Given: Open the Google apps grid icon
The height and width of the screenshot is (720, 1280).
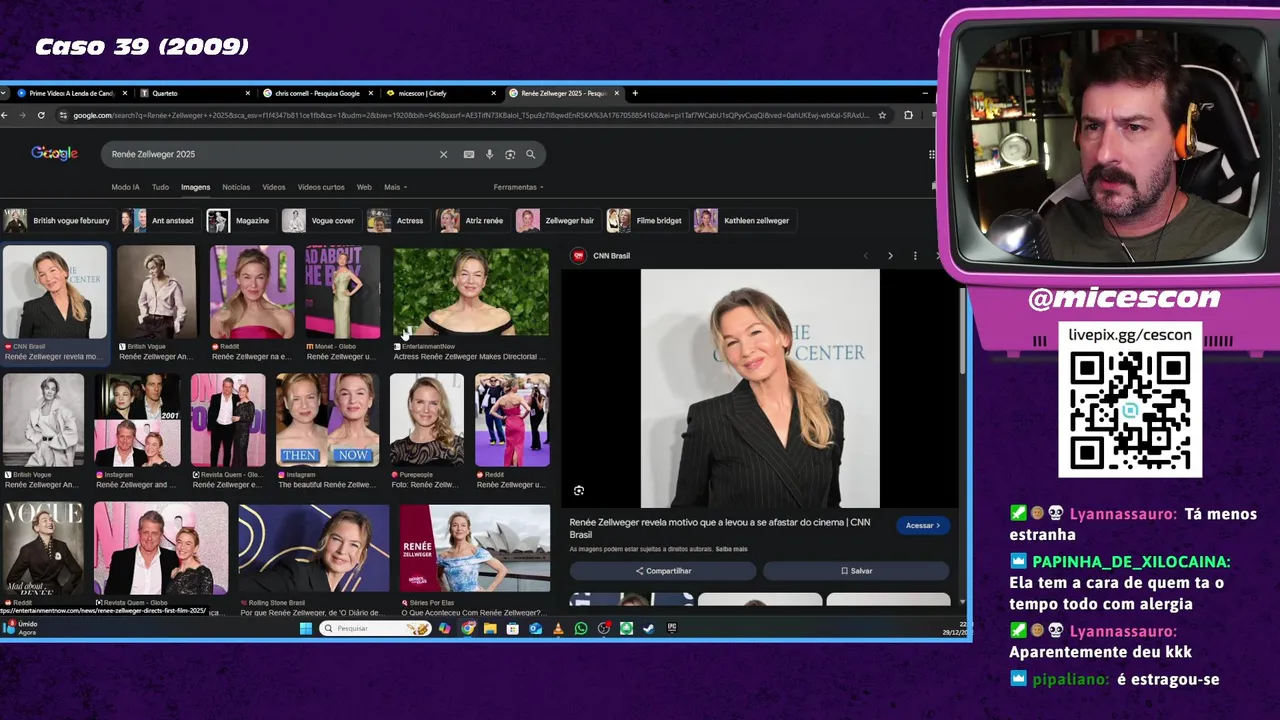Looking at the screenshot, I should tap(932, 154).
